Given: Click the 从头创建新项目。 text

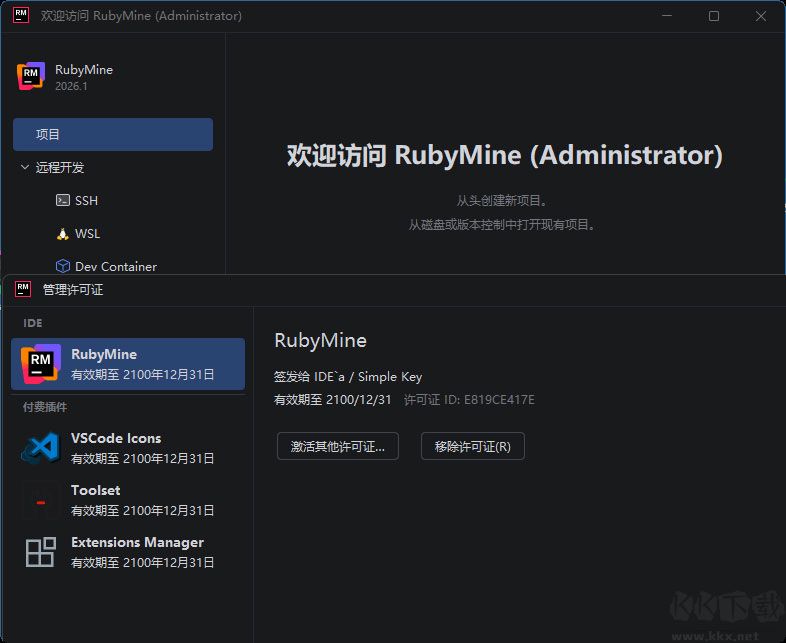Looking at the screenshot, I should [x=503, y=200].
